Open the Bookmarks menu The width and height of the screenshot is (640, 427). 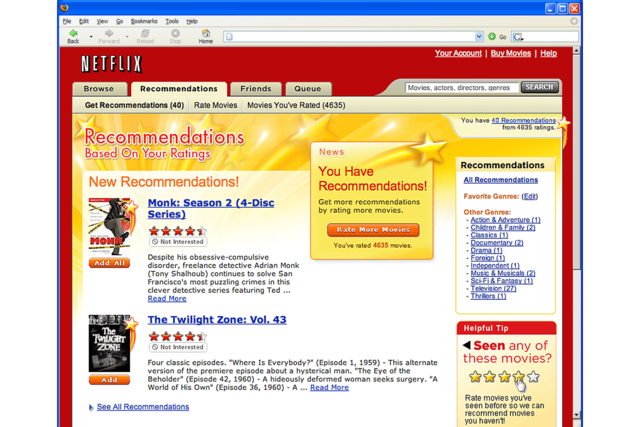tap(144, 21)
